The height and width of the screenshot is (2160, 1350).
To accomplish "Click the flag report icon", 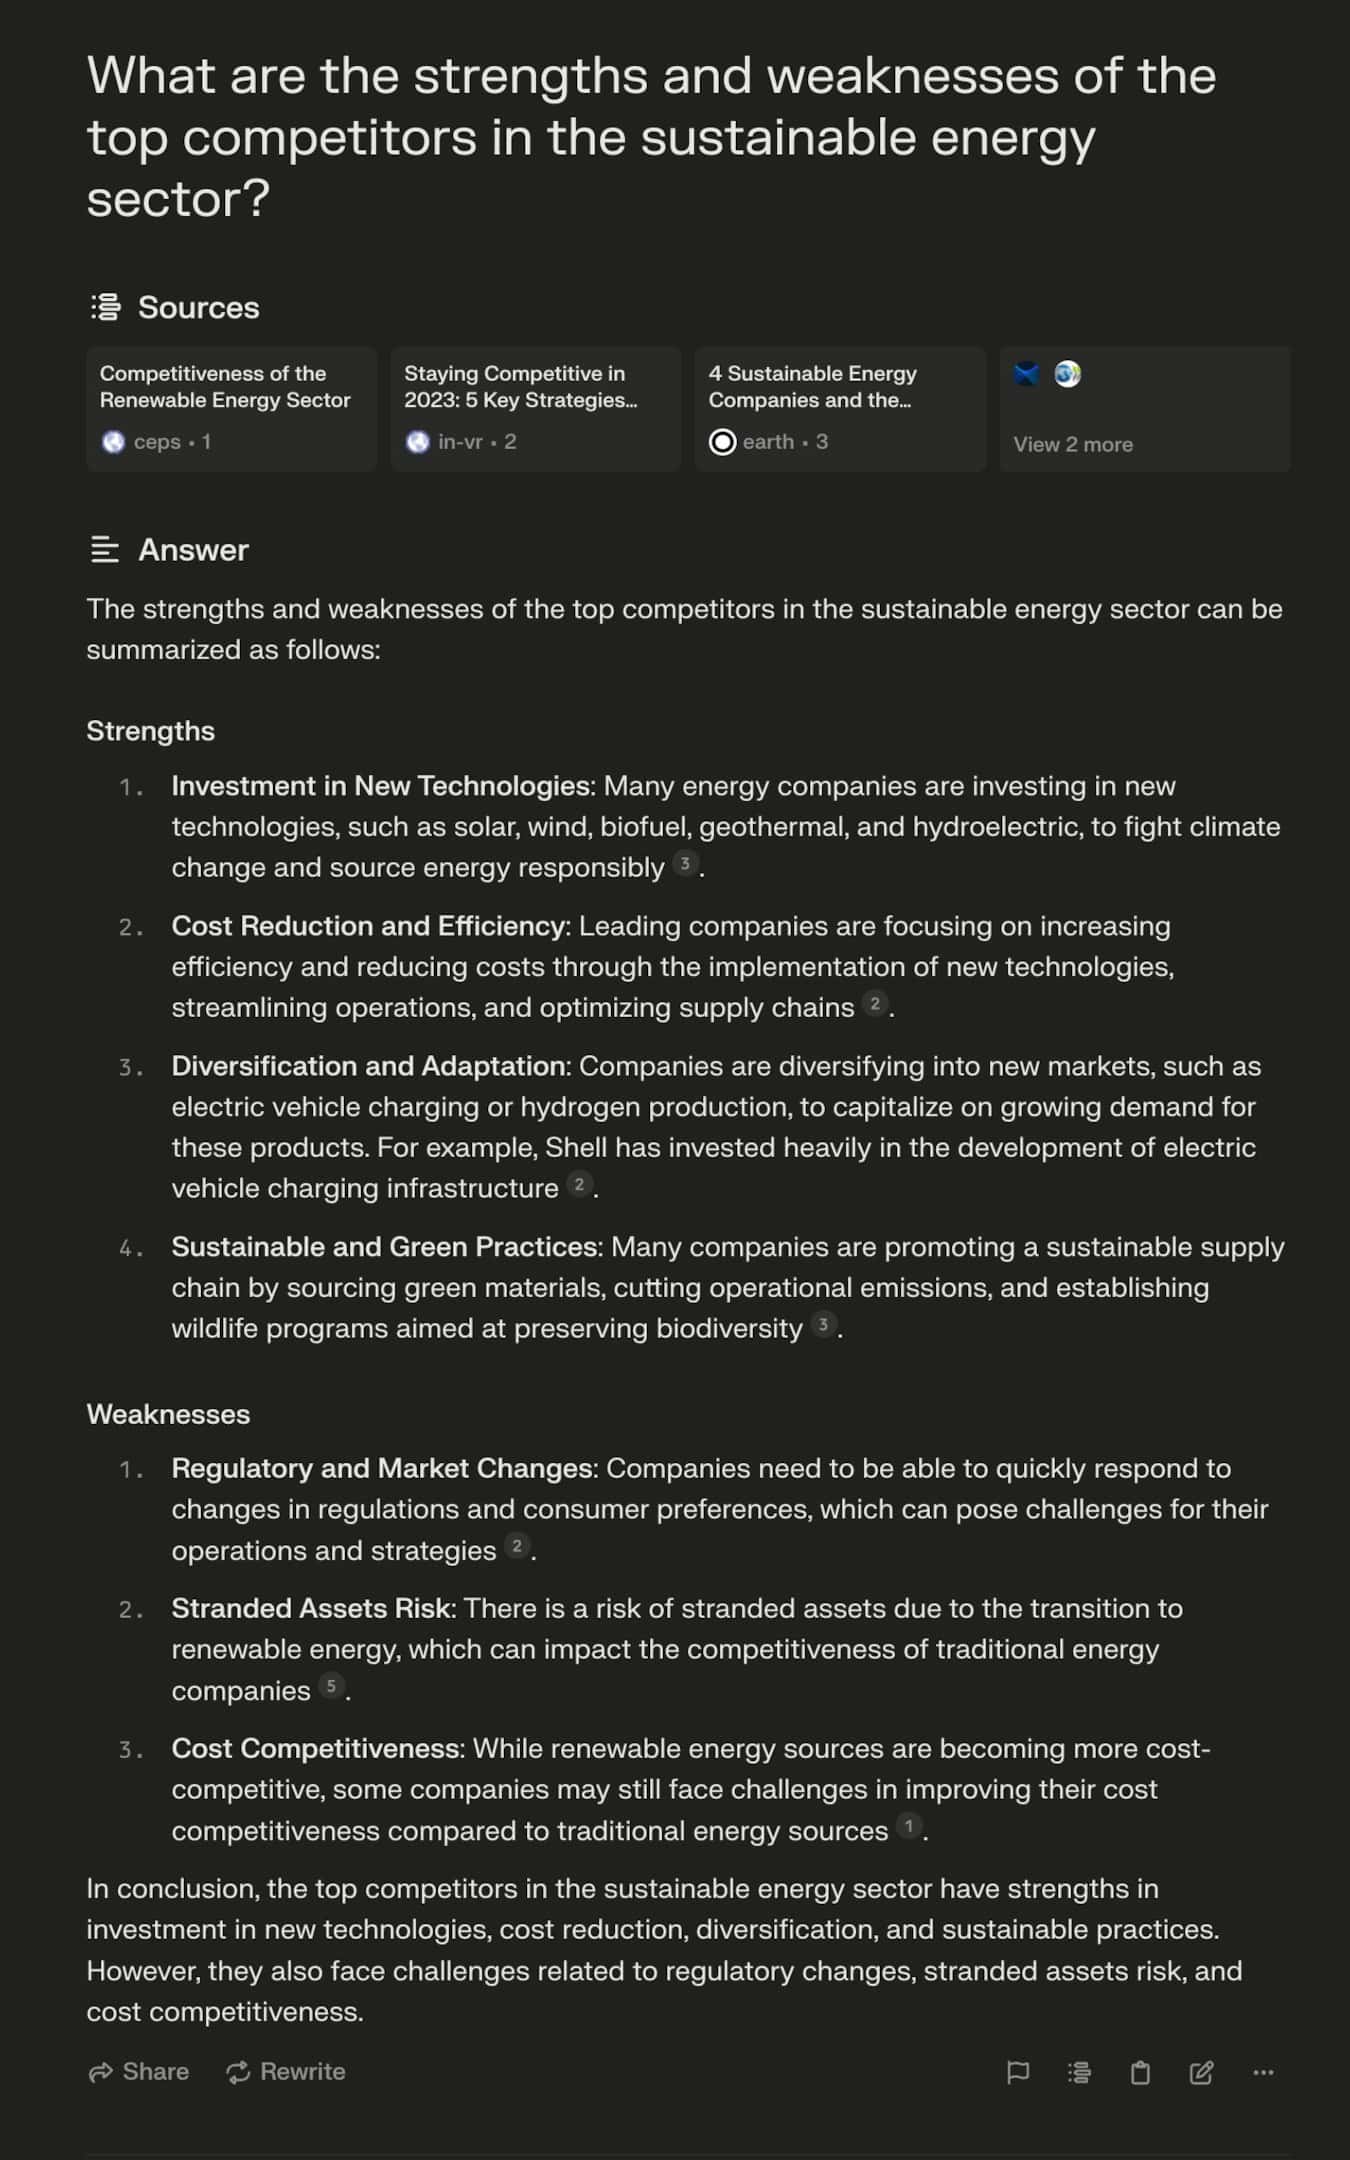I will tap(1017, 2072).
